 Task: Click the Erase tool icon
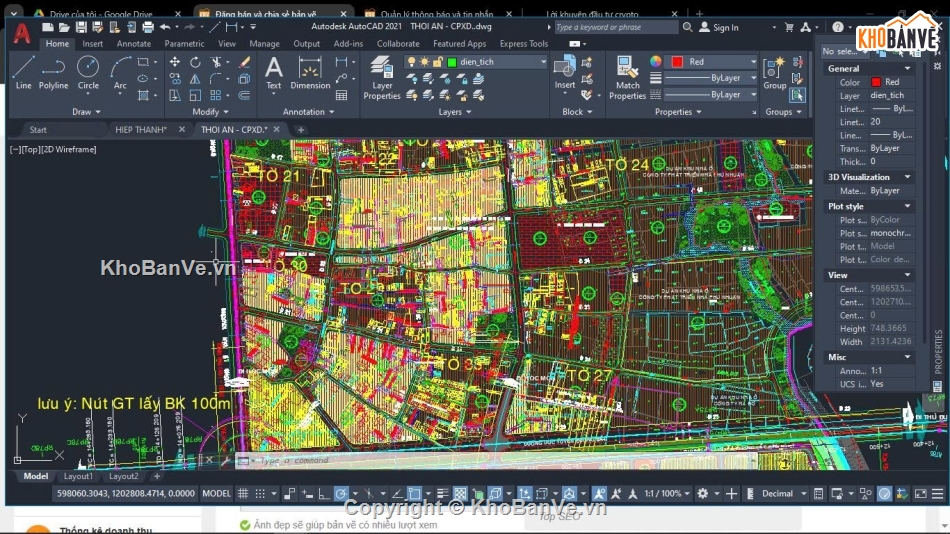244,62
